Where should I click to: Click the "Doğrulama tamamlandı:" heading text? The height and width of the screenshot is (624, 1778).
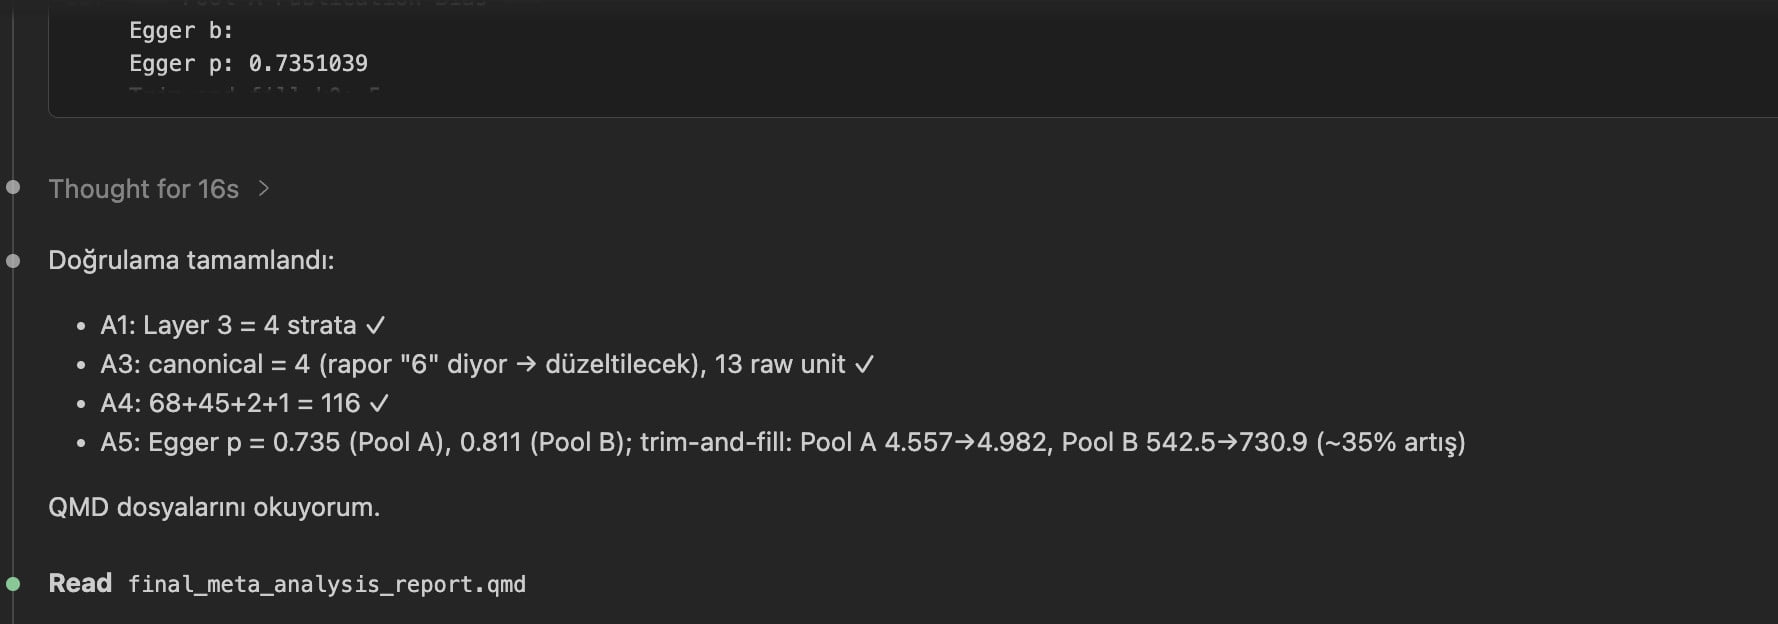(191, 260)
